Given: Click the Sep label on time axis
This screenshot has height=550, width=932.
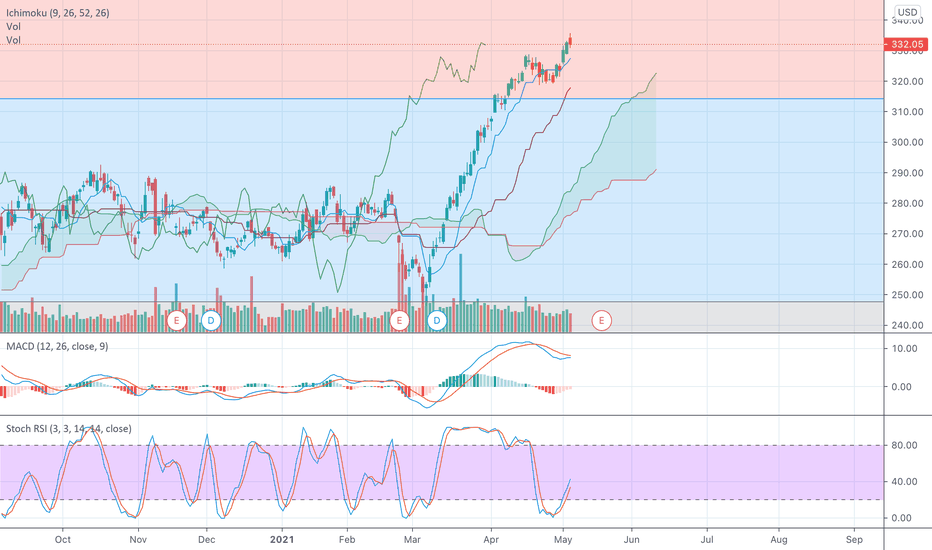Looking at the screenshot, I should click(x=854, y=539).
